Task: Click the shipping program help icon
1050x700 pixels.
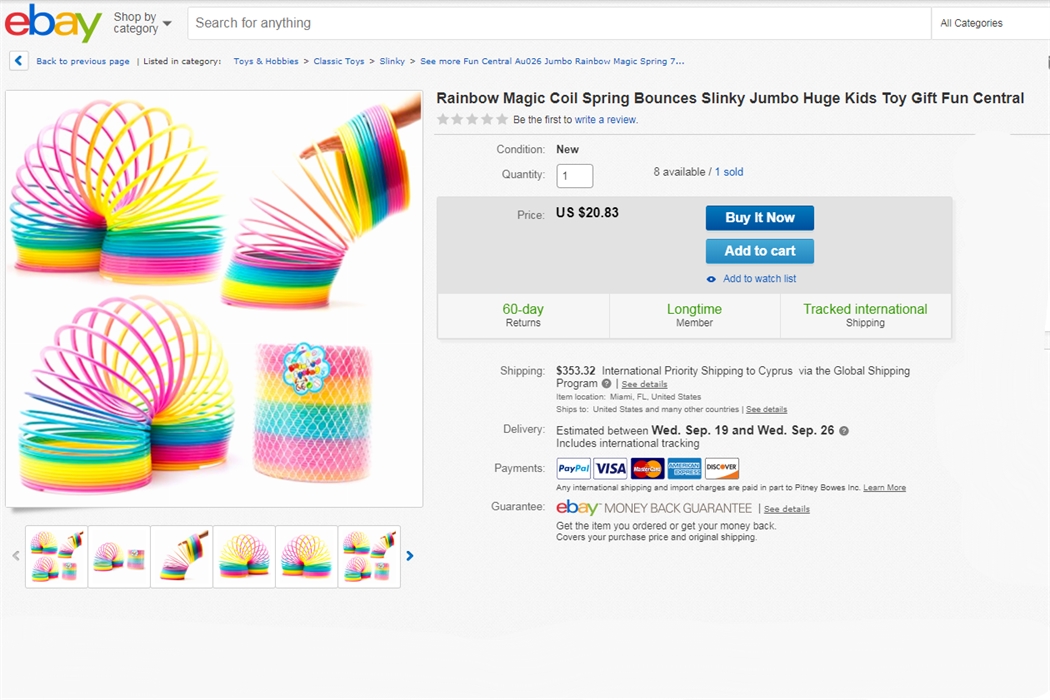Action: 606,384
